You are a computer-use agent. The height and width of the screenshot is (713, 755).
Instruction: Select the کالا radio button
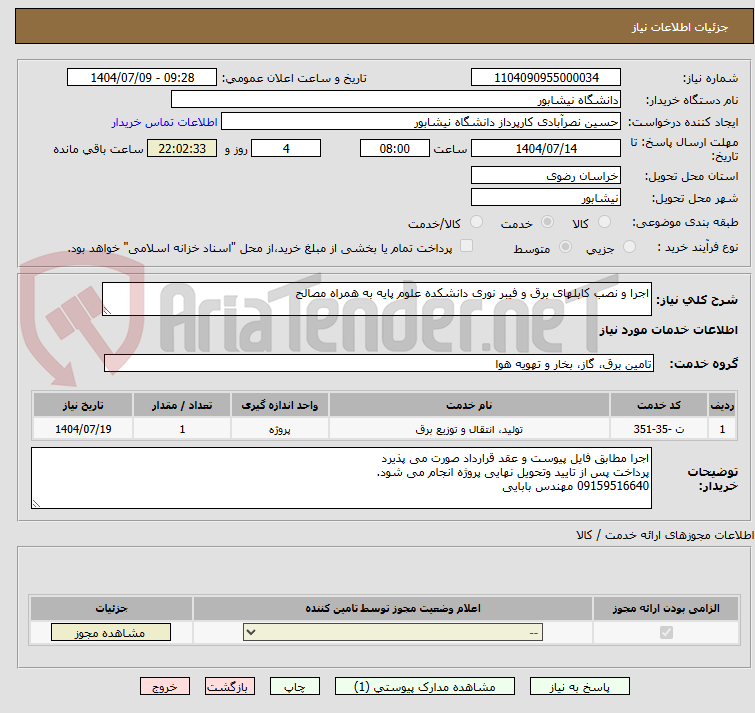(604, 222)
